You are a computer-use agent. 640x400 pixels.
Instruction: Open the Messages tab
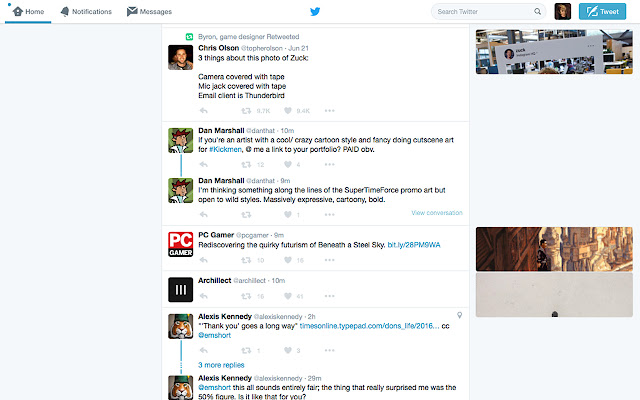point(149,11)
